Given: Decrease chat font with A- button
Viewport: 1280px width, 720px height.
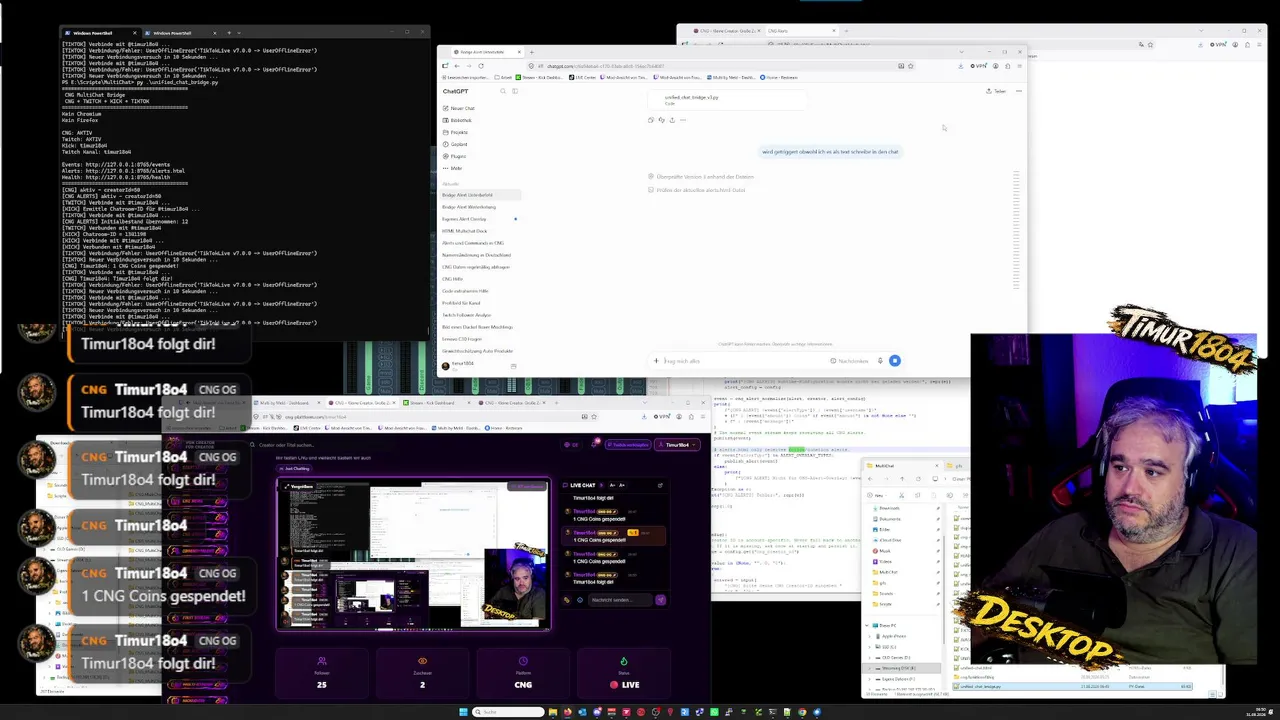Looking at the screenshot, I should point(612,485).
